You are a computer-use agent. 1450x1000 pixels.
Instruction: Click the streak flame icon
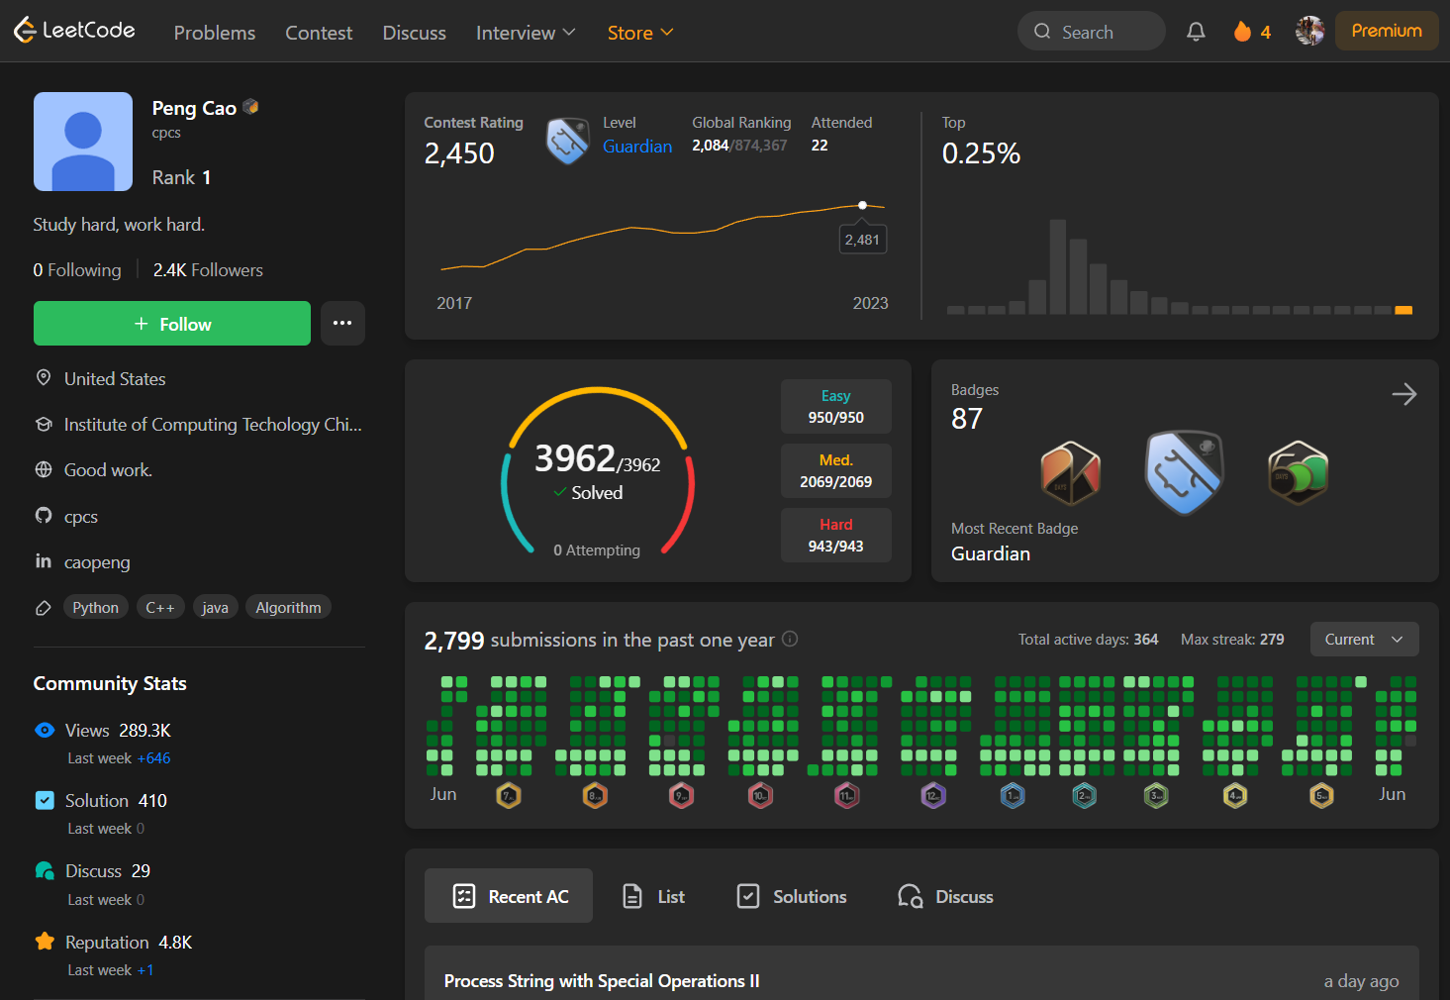(x=1242, y=32)
